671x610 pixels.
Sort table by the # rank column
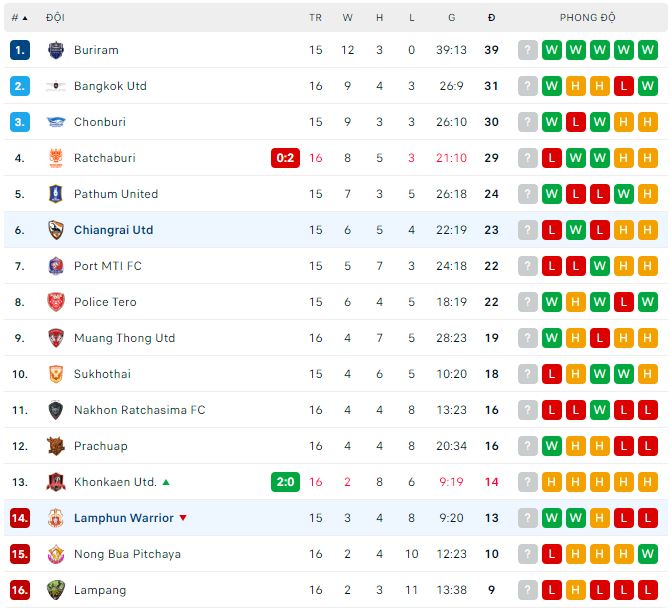pyautogui.click(x=19, y=18)
